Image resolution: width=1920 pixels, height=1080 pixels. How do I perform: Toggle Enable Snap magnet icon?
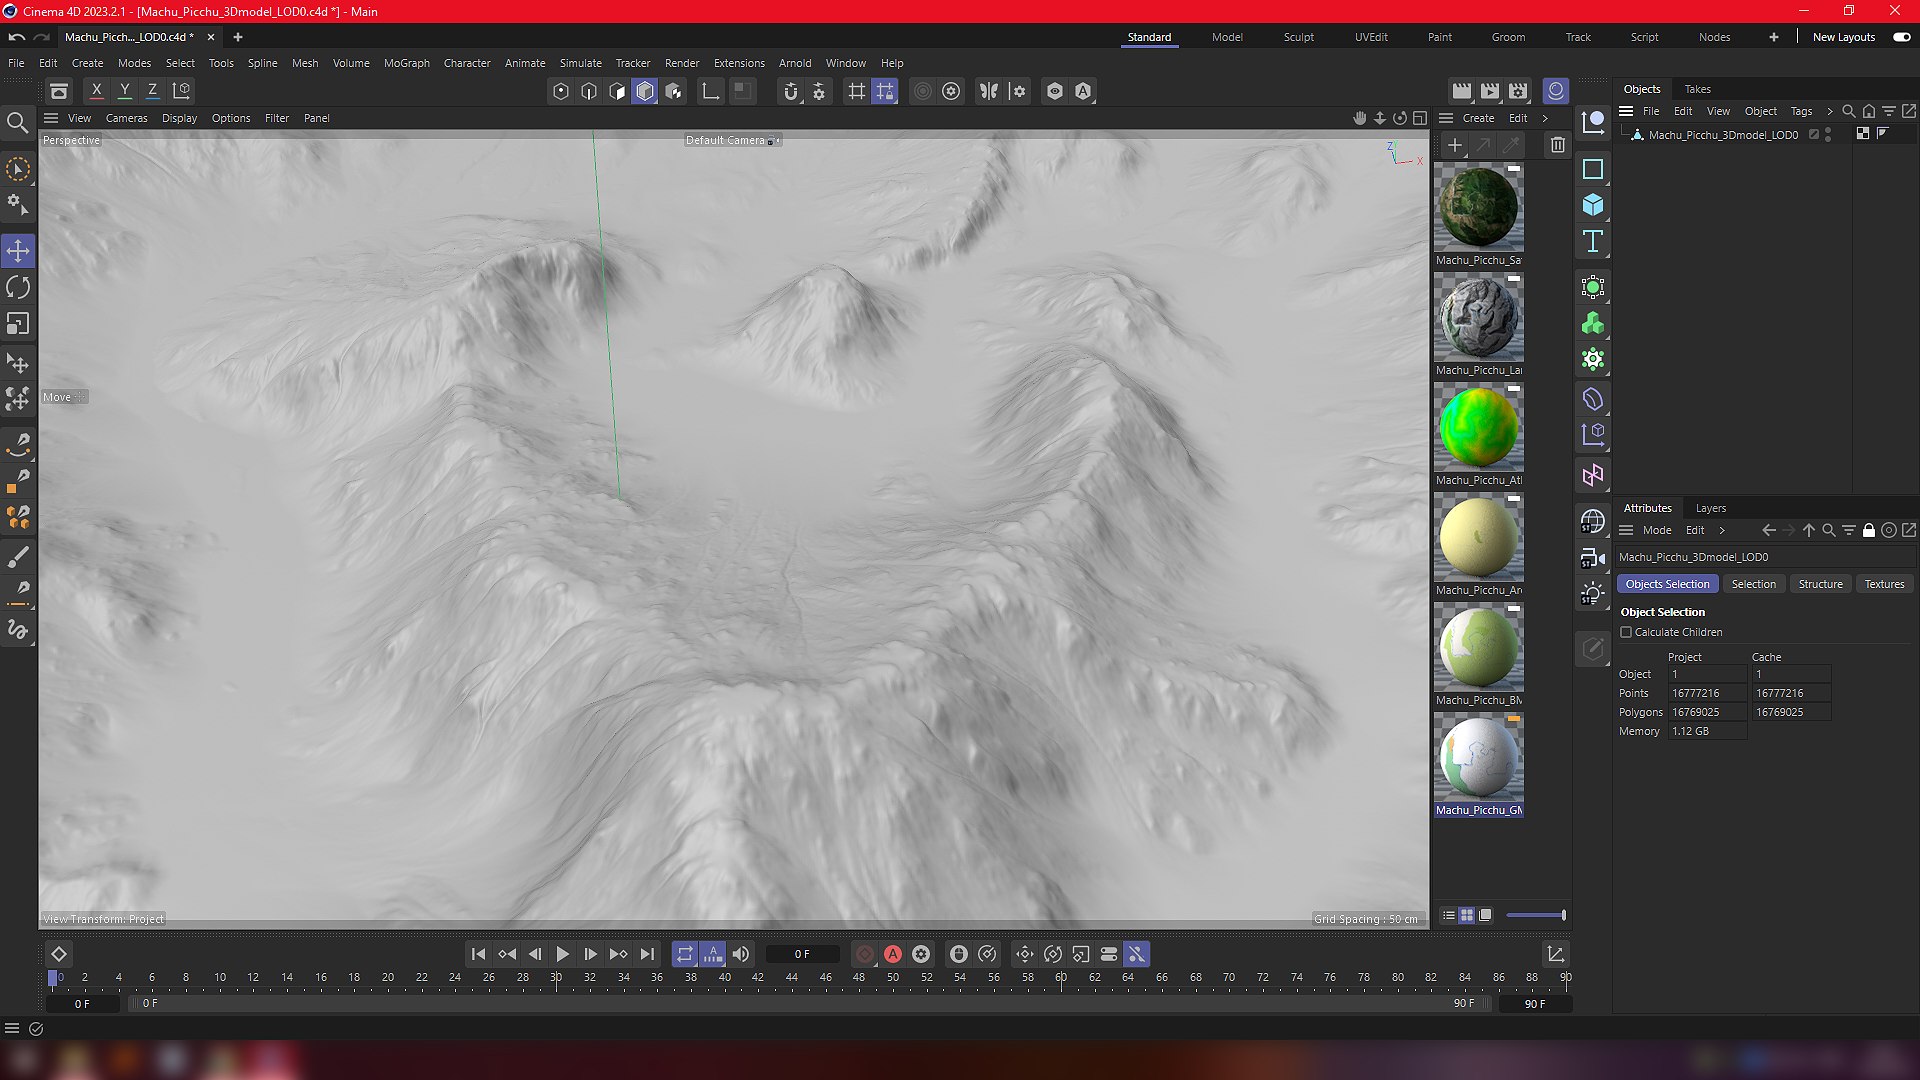791,91
